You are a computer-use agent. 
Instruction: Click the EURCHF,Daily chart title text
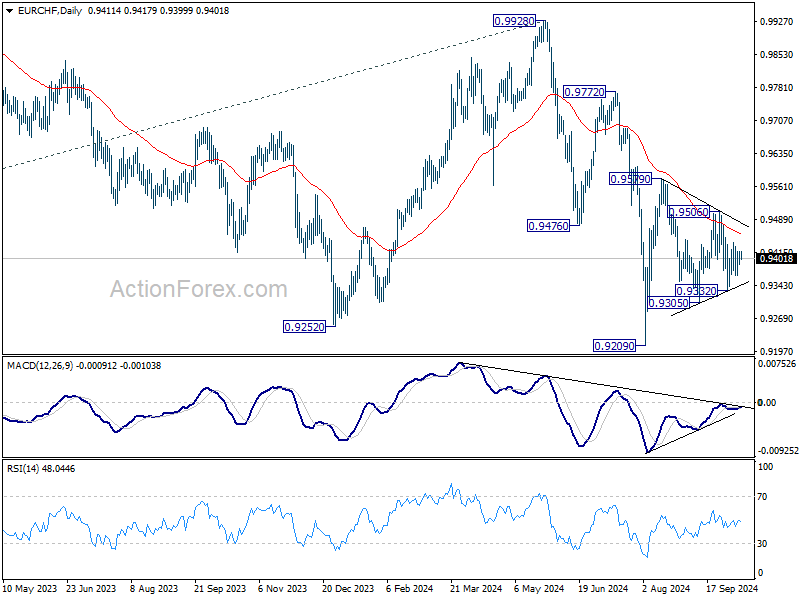pyautogui.click(x=49, y=10)
